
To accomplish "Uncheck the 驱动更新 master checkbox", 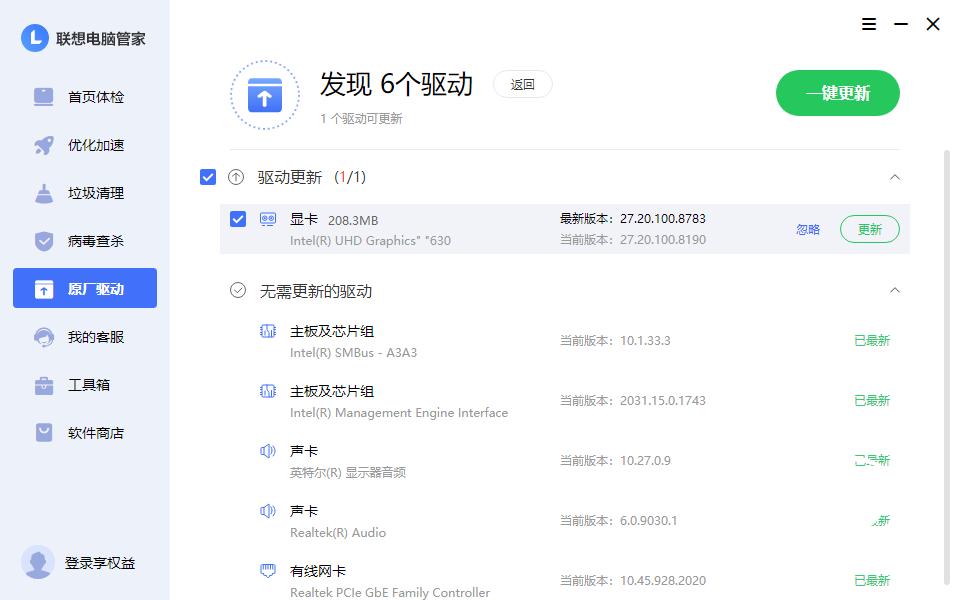I will (208, 176).
